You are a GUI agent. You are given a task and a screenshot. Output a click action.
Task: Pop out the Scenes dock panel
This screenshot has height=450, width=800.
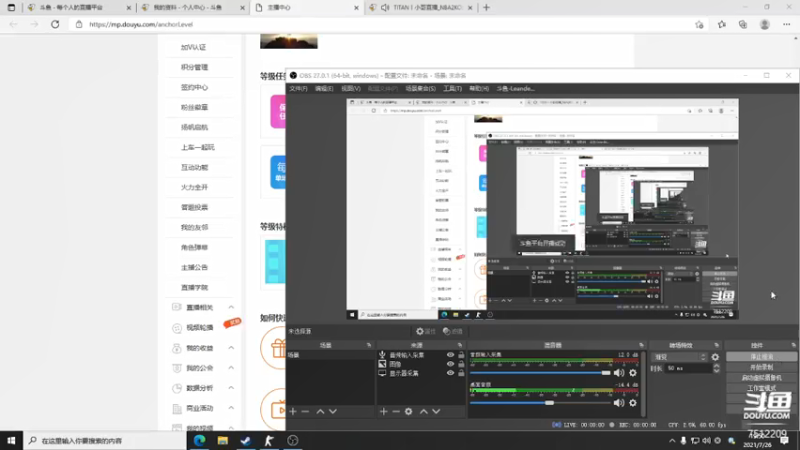(369, 345)
